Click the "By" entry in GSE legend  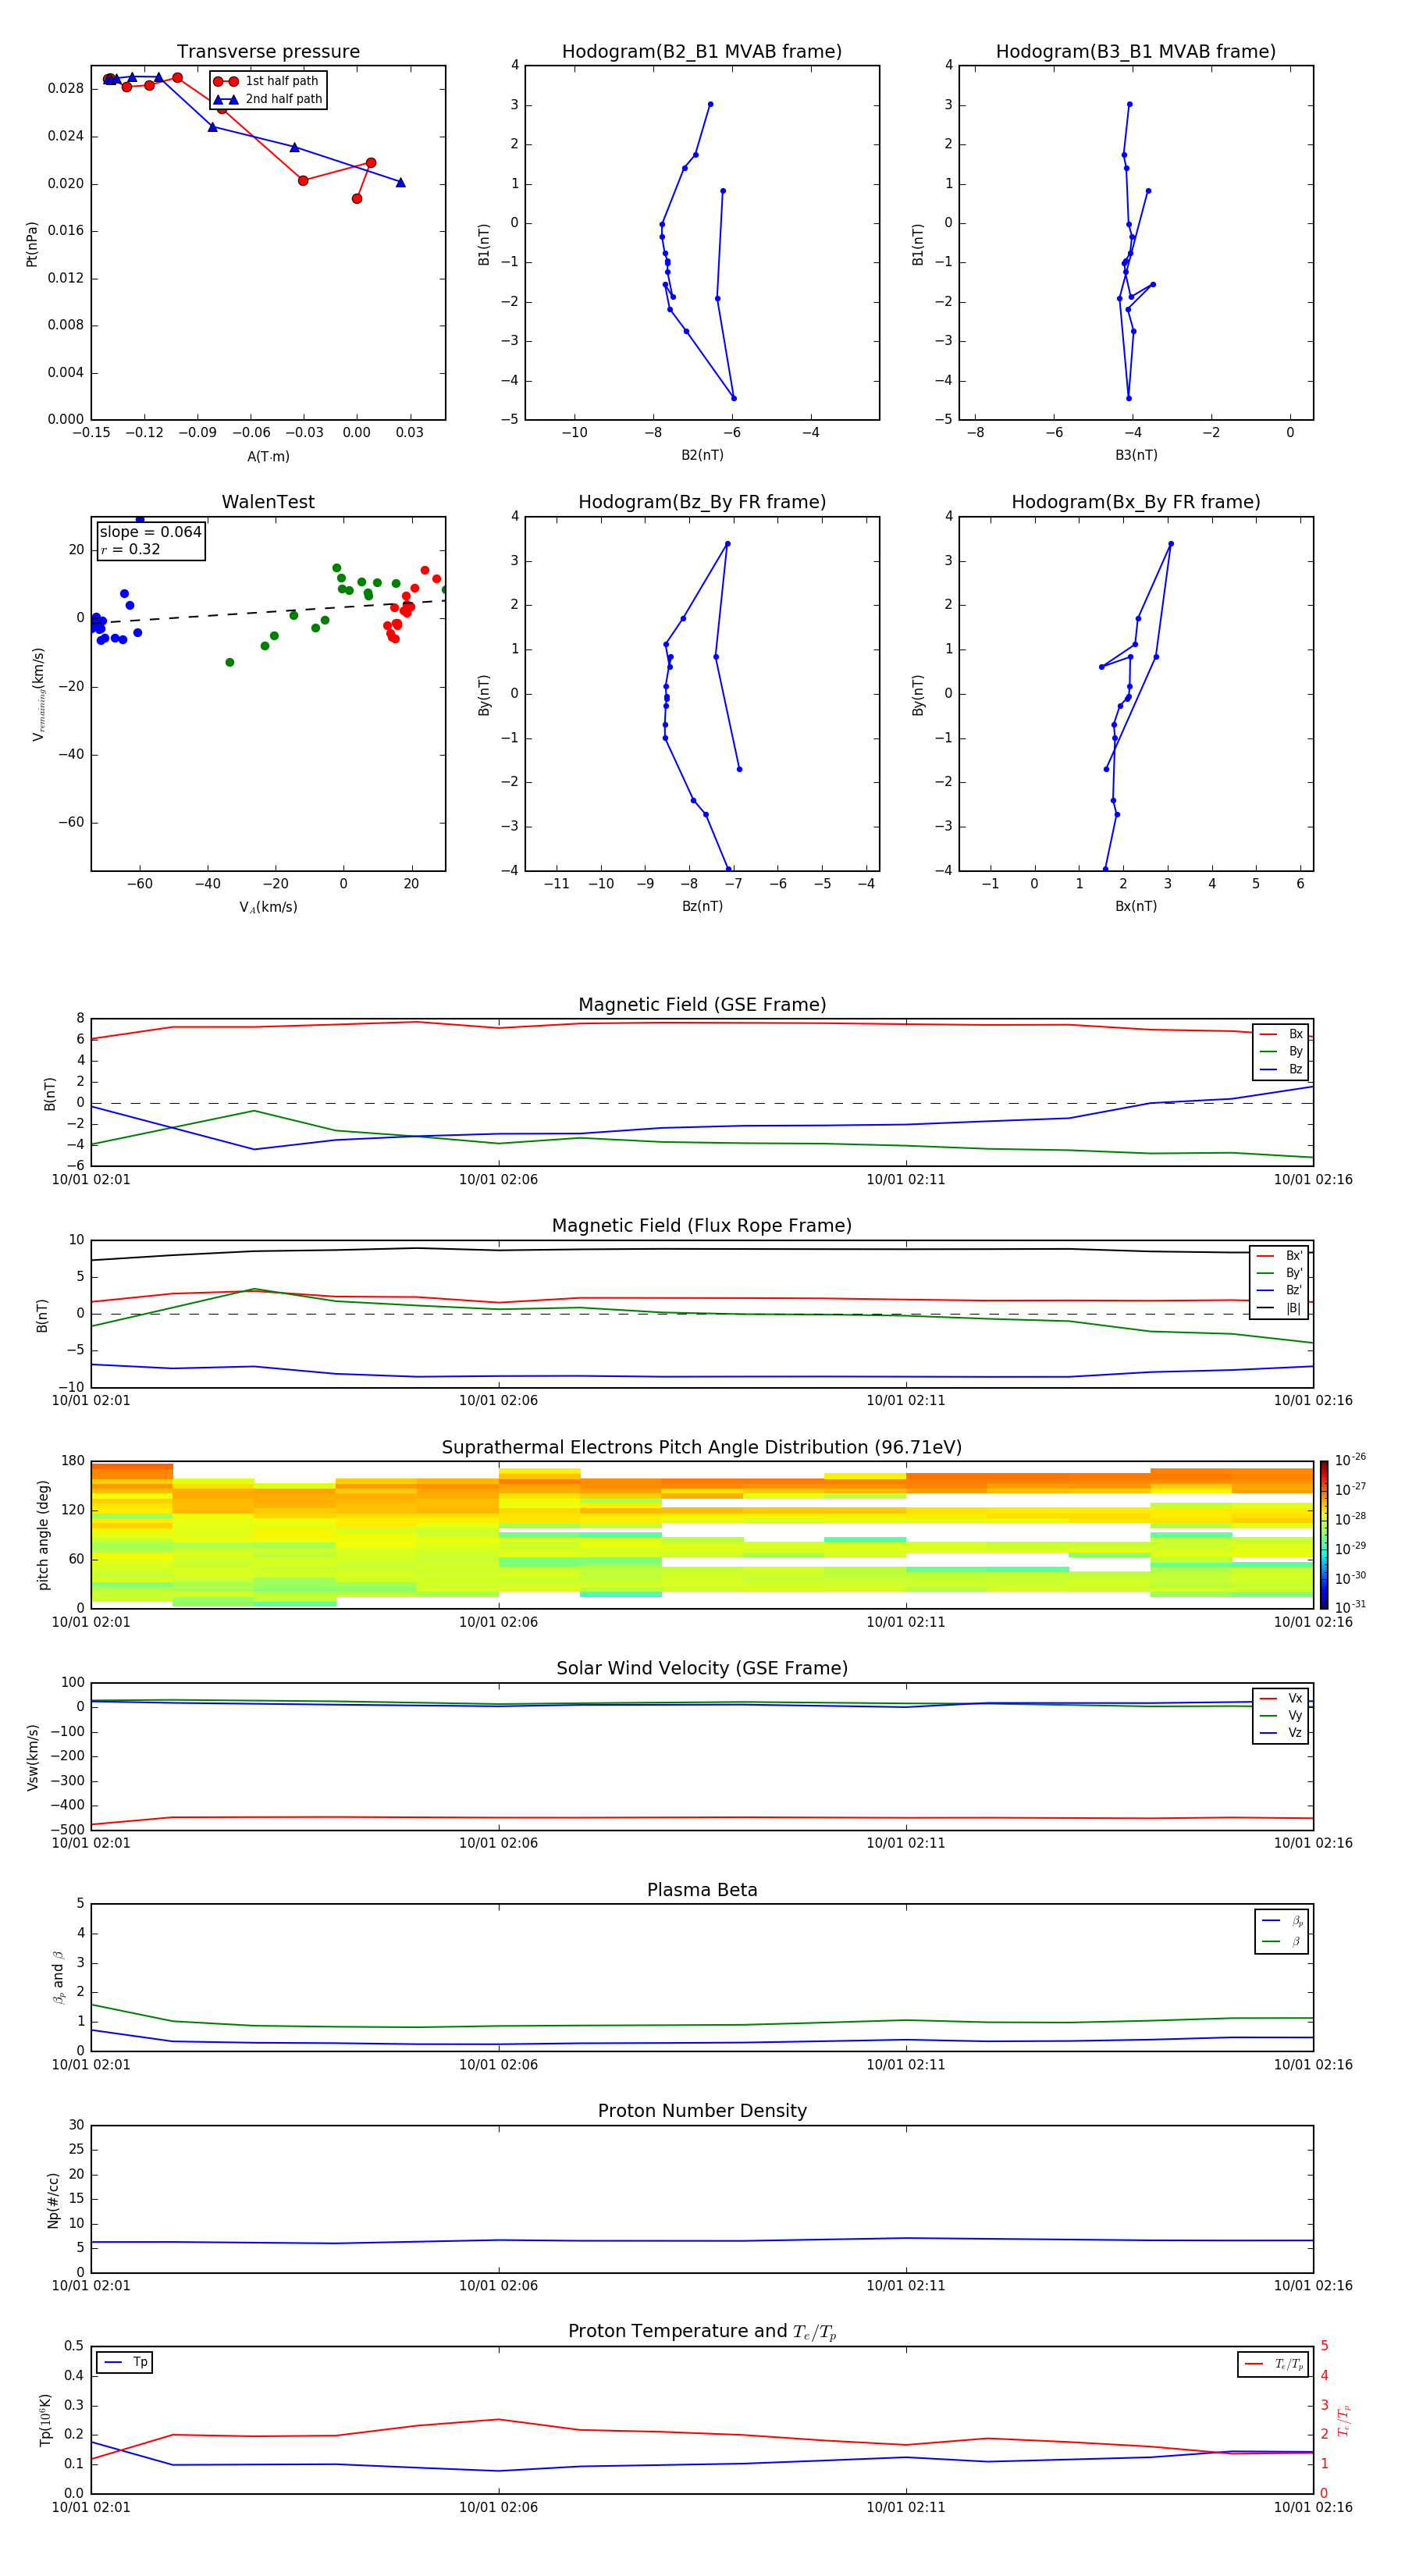click(1281, 1051)
